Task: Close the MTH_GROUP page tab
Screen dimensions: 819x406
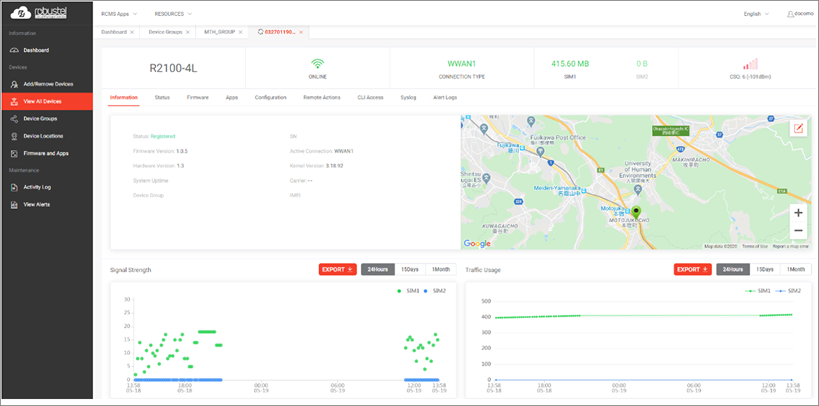Action: click(240, 32)
